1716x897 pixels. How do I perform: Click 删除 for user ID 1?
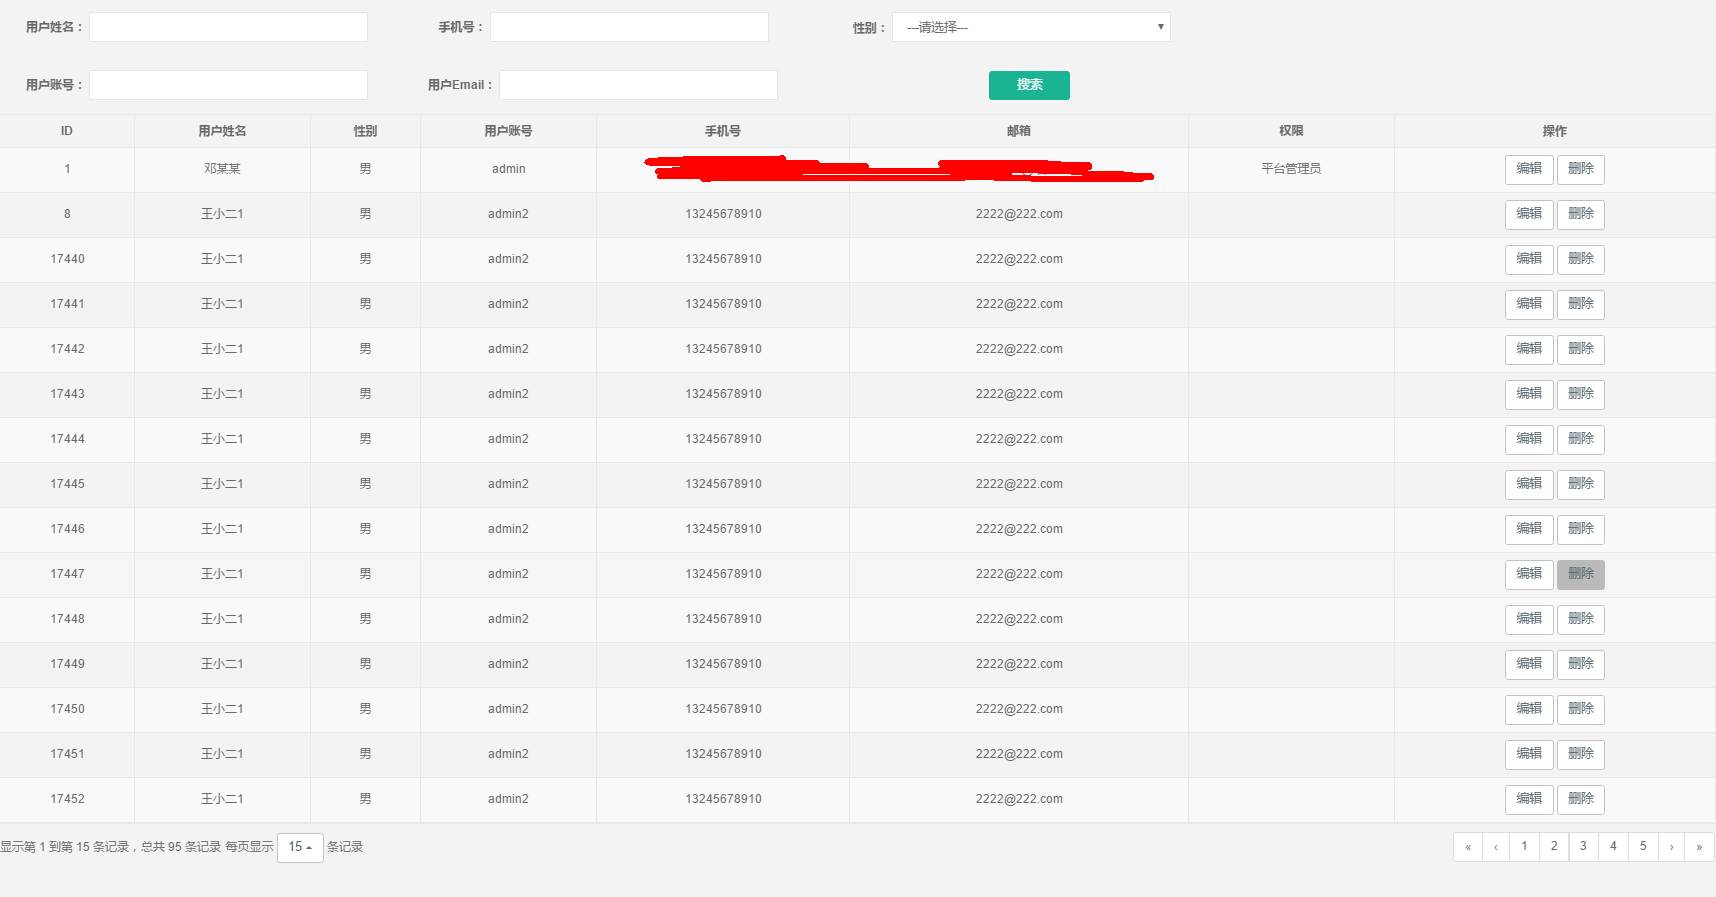tap(1581, 169)
